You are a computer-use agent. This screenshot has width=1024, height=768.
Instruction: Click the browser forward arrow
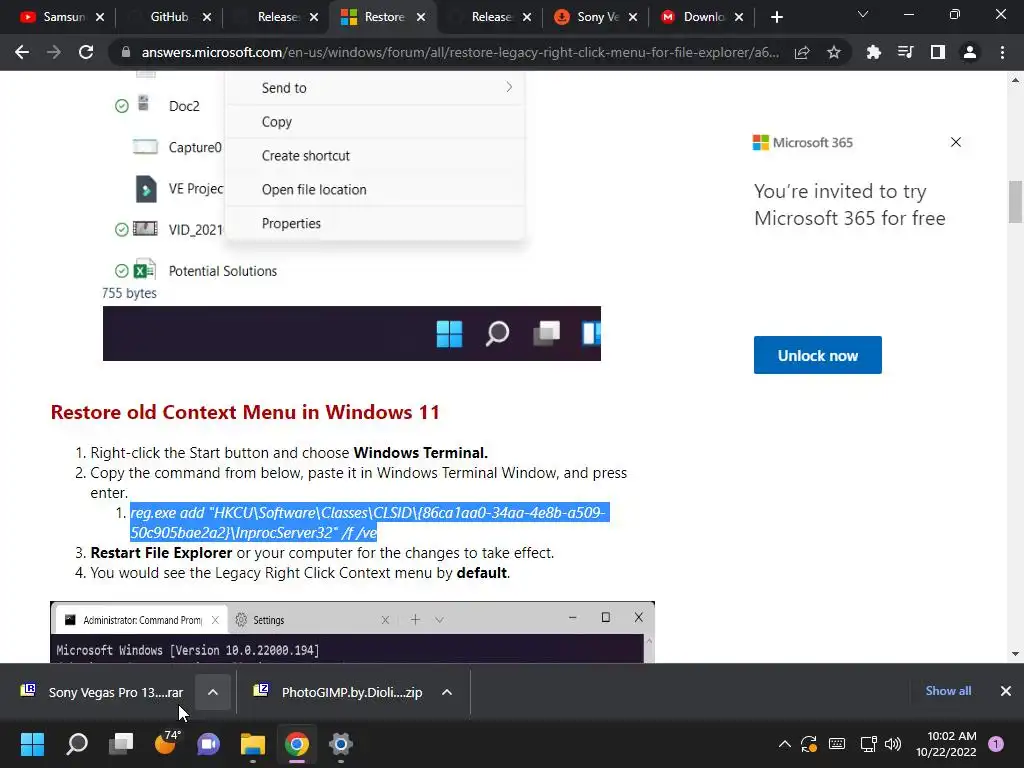pos(54,52)
